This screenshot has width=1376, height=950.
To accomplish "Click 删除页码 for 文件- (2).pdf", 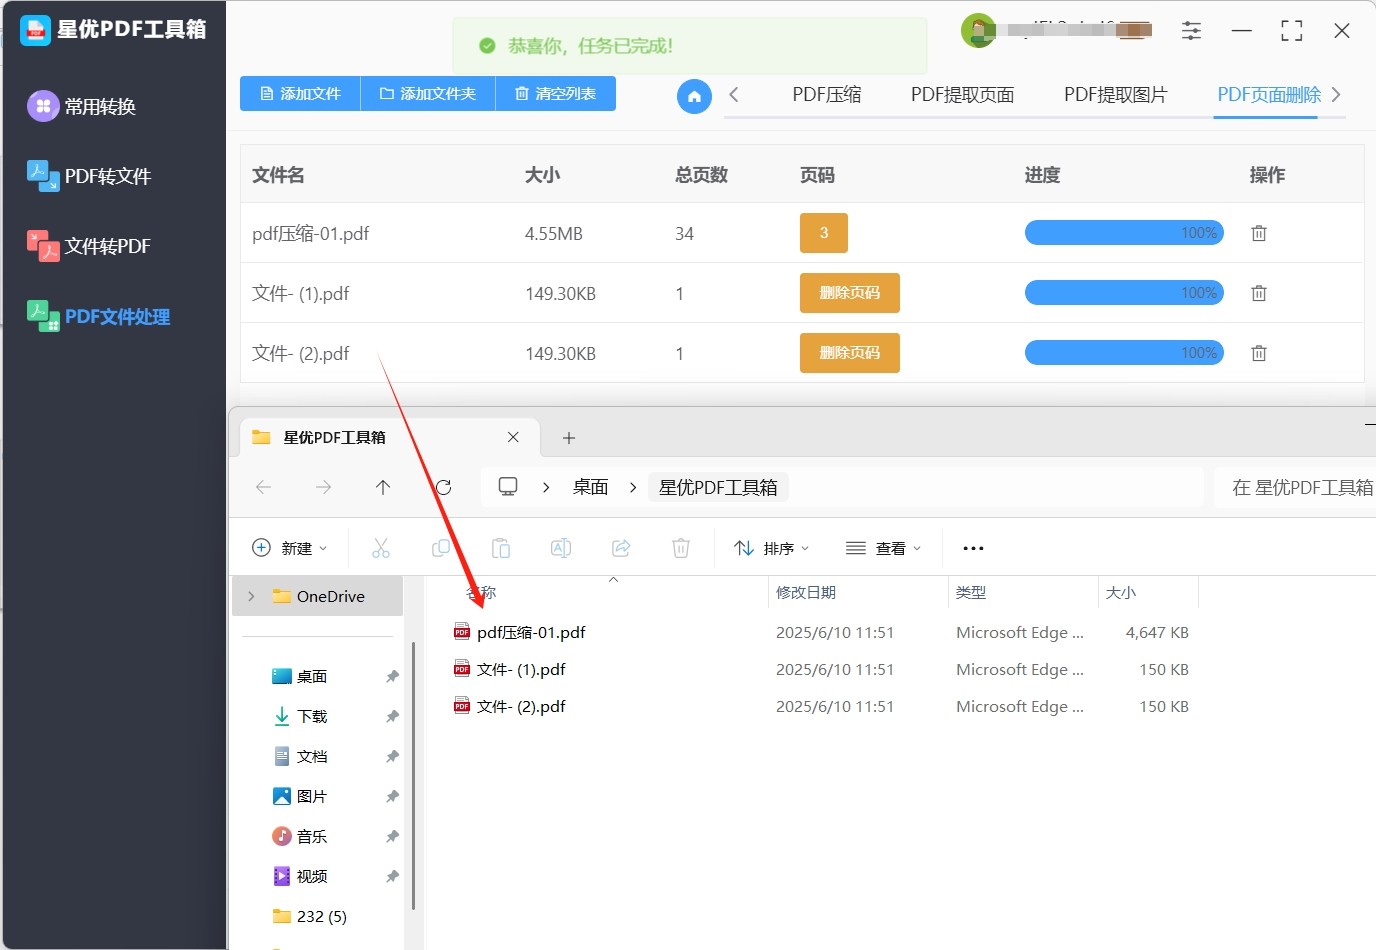I will (x=850, y=353).
